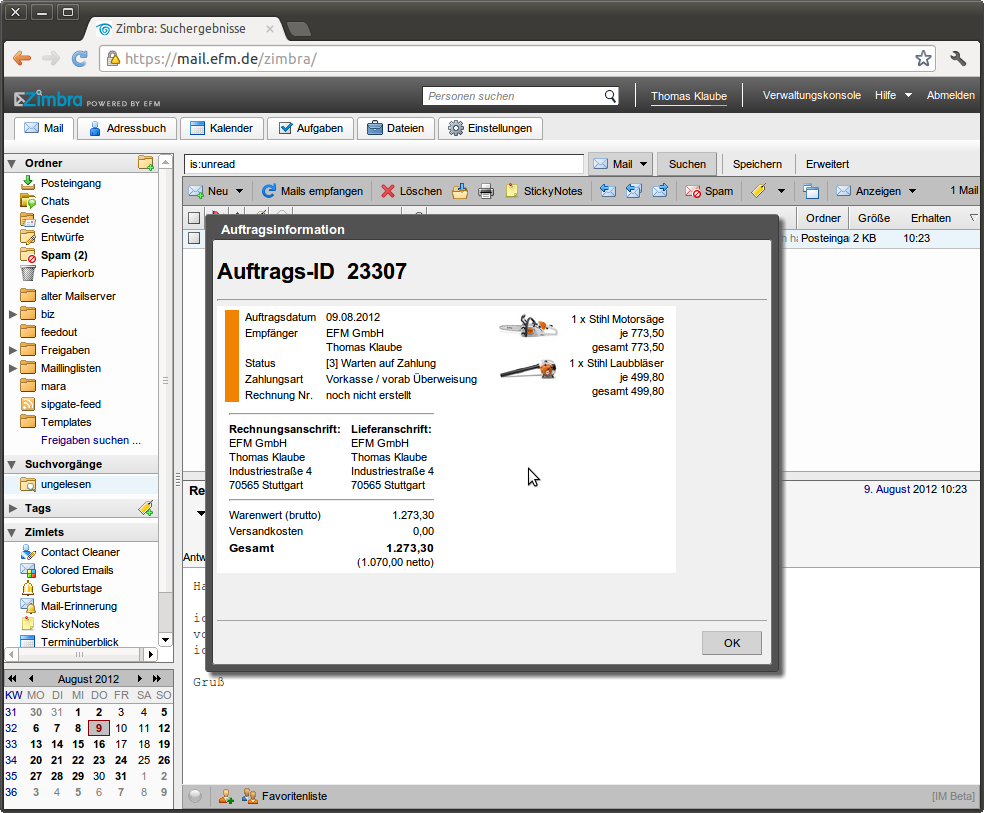Click the Personen suchen input field
The image size is (984, 813).
pos(513,96)
